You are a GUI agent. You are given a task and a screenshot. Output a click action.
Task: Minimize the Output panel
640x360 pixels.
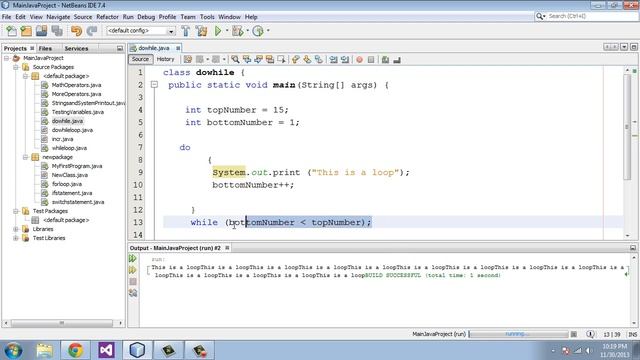click(x=633, y=248)
